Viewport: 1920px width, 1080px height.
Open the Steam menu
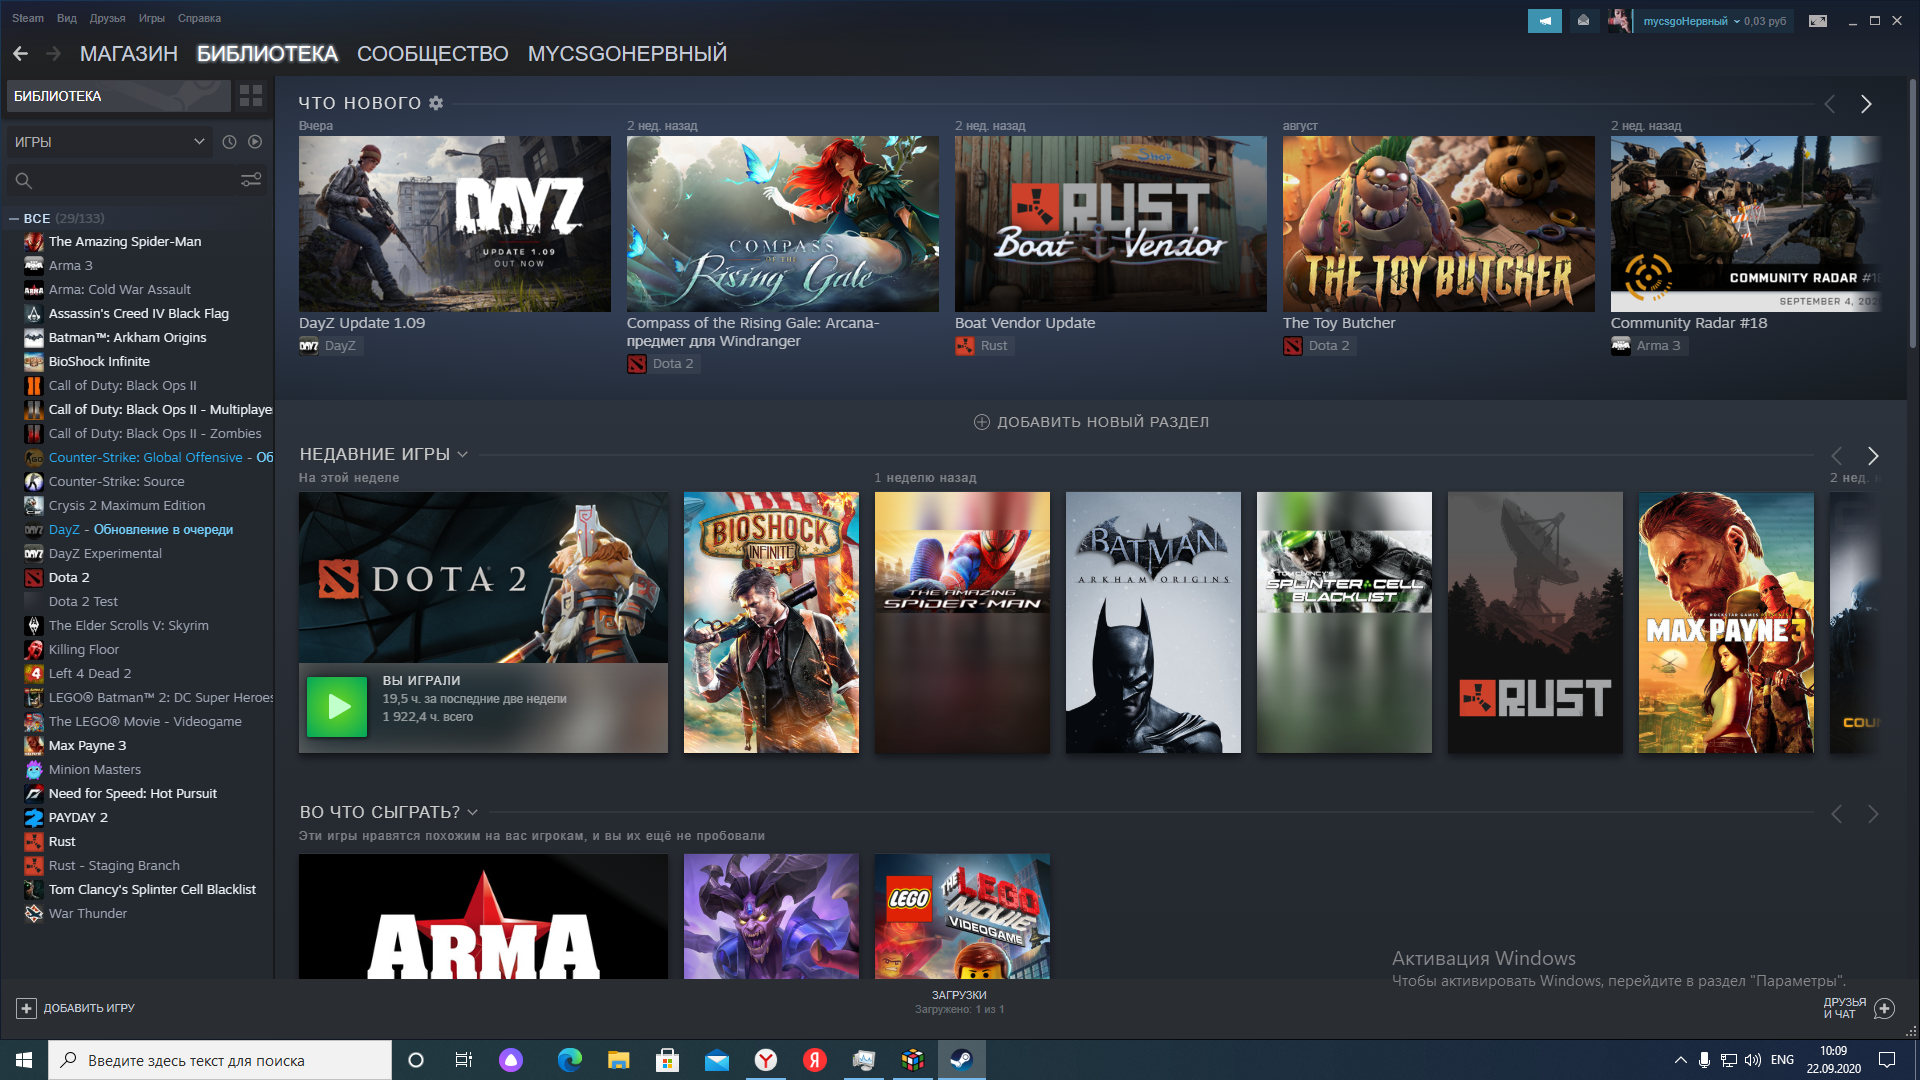pos(28,18)
